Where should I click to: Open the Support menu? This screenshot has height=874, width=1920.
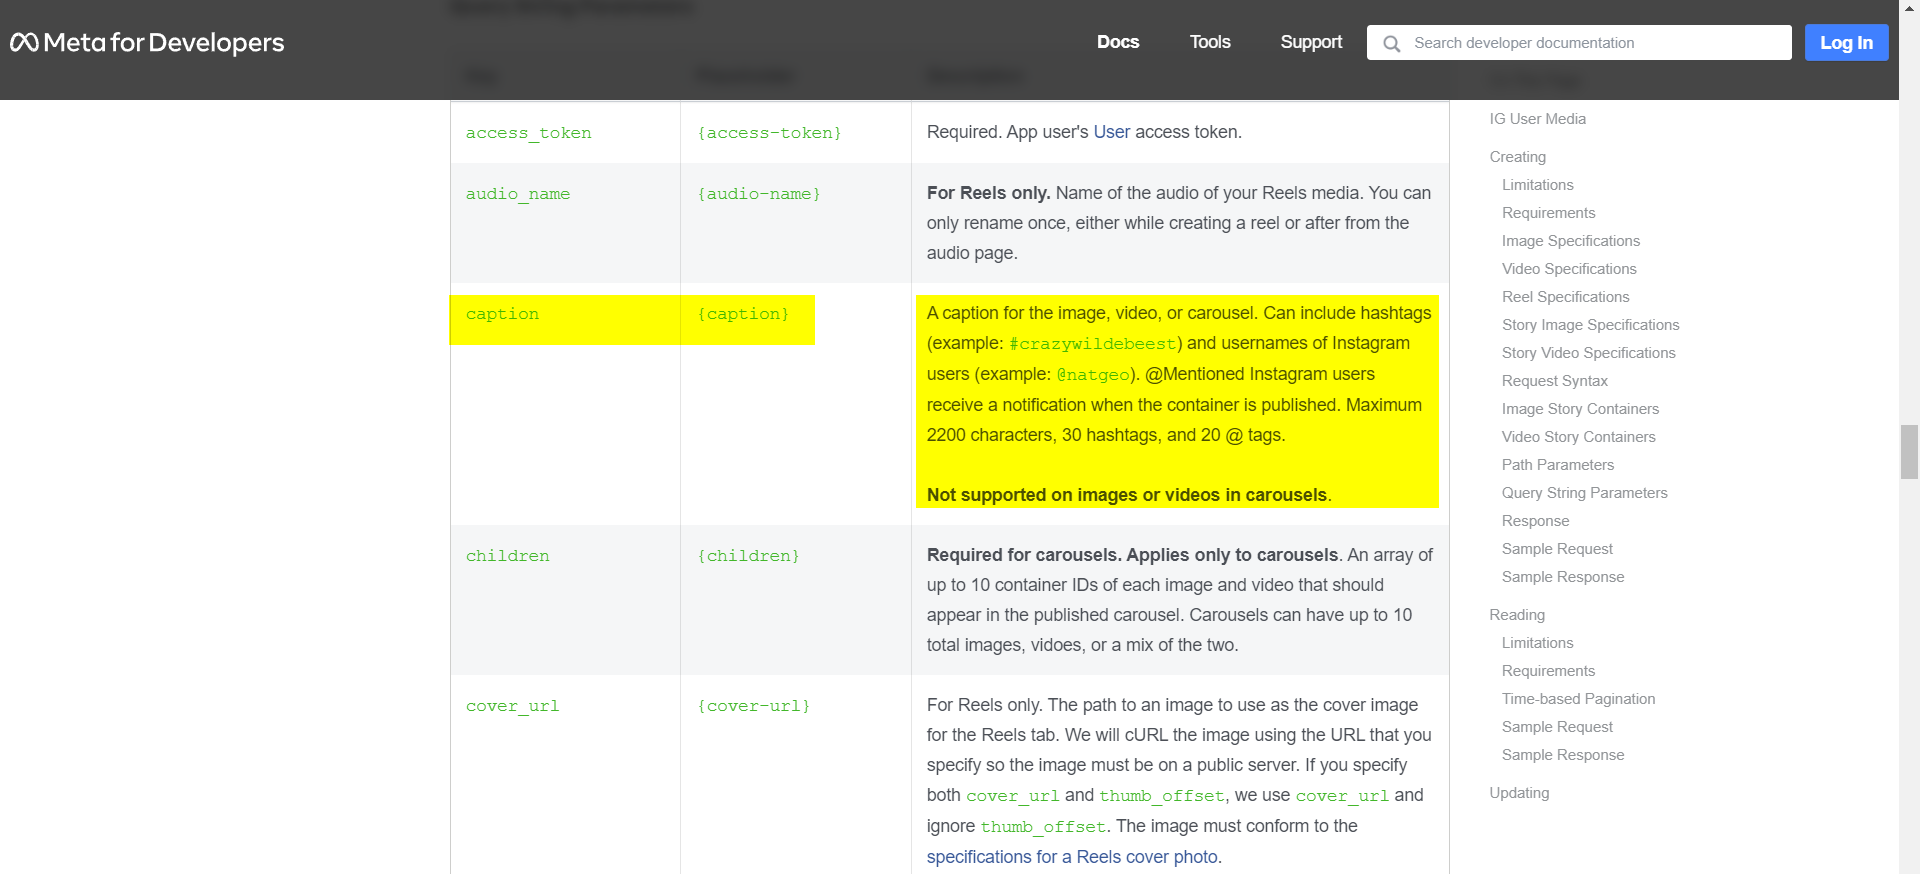[1311, 42]
